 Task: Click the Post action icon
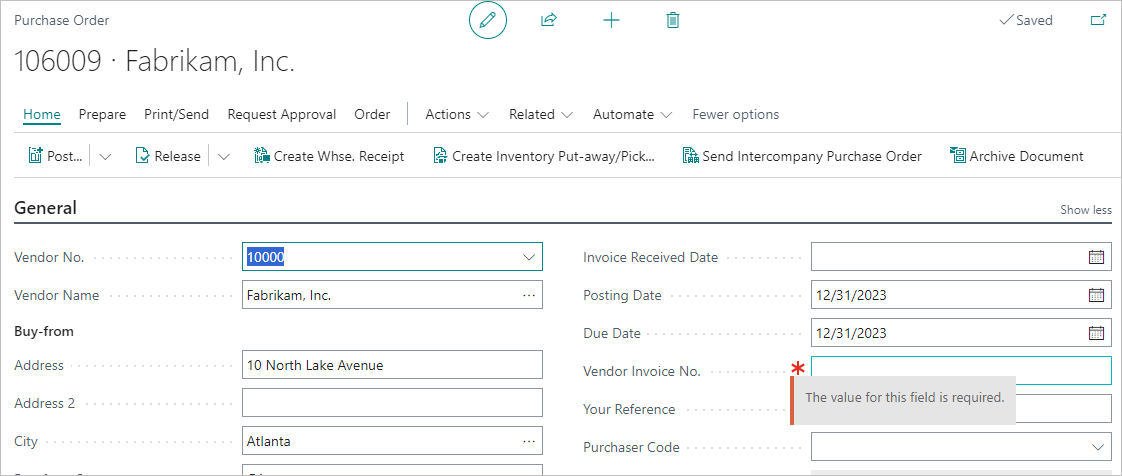click(36, 155)
